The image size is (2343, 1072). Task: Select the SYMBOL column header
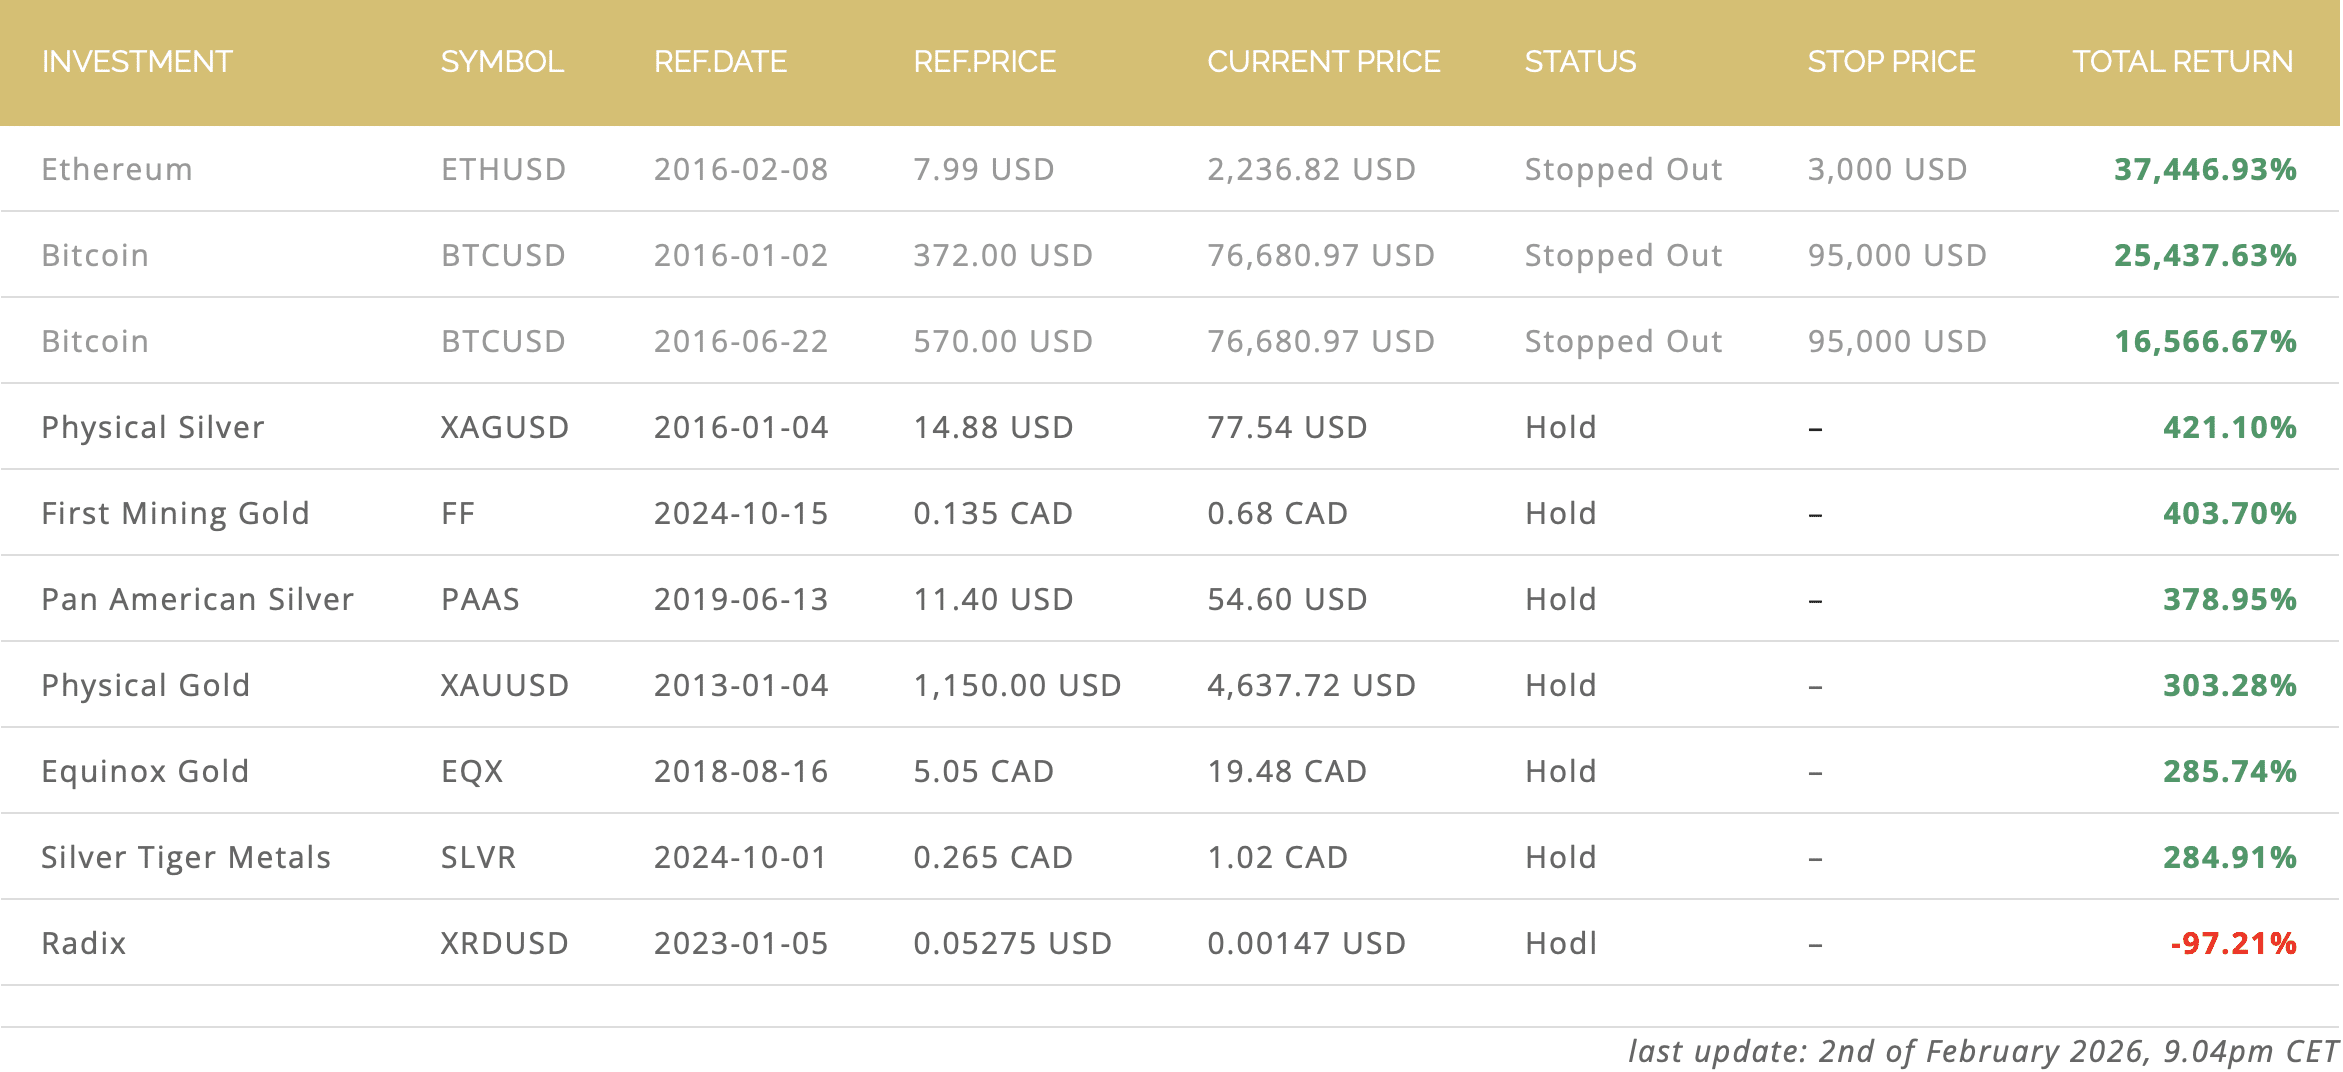(502, 62)
